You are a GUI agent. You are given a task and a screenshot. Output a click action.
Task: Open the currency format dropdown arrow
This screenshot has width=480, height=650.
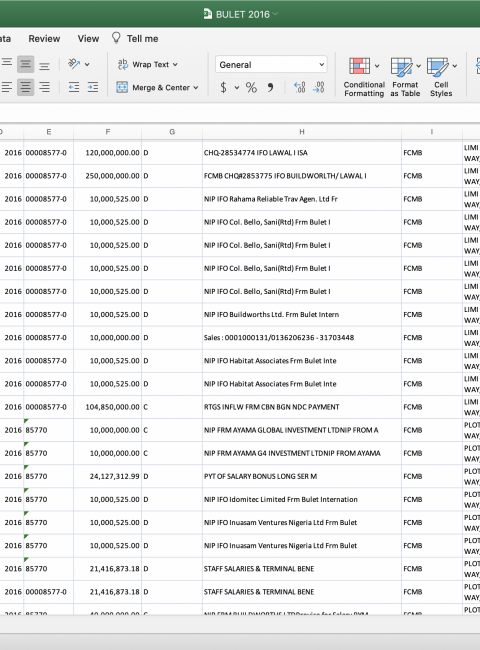[237, 87]
